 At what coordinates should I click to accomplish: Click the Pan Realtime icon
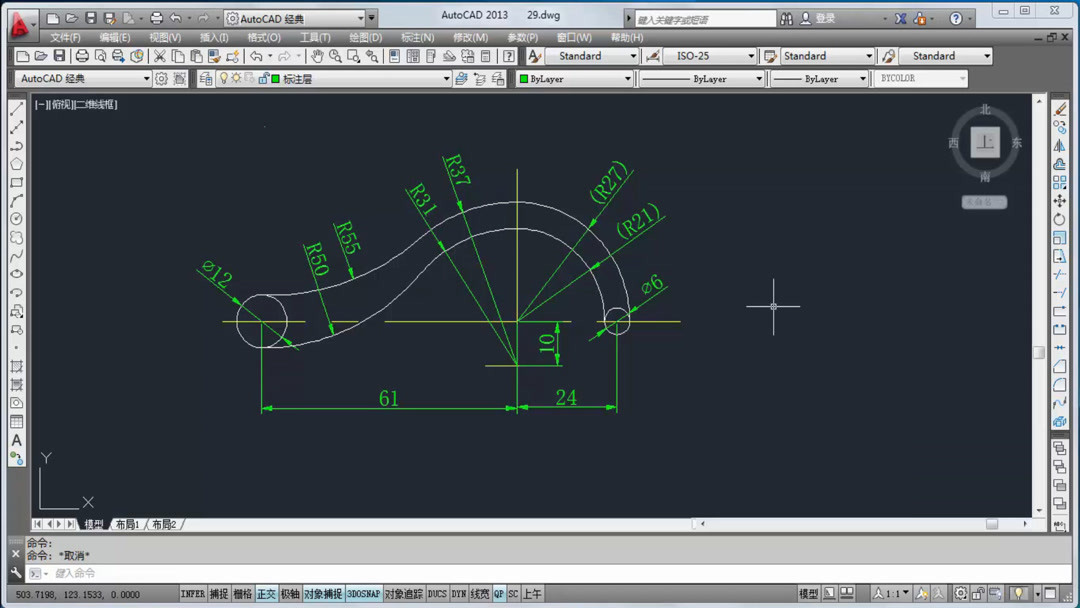tap(317, 57)
